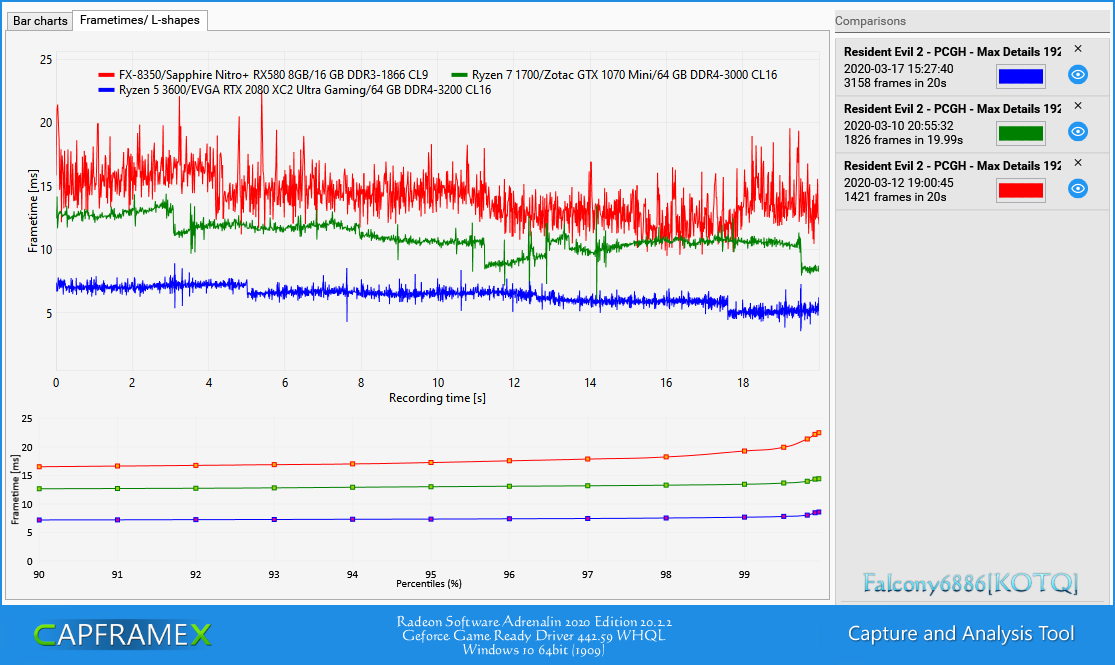The width and height of the screenshot is (1115, 665).
Task: Click the '1421 frames in 20s' text
Action: click(x=895, y=196)
